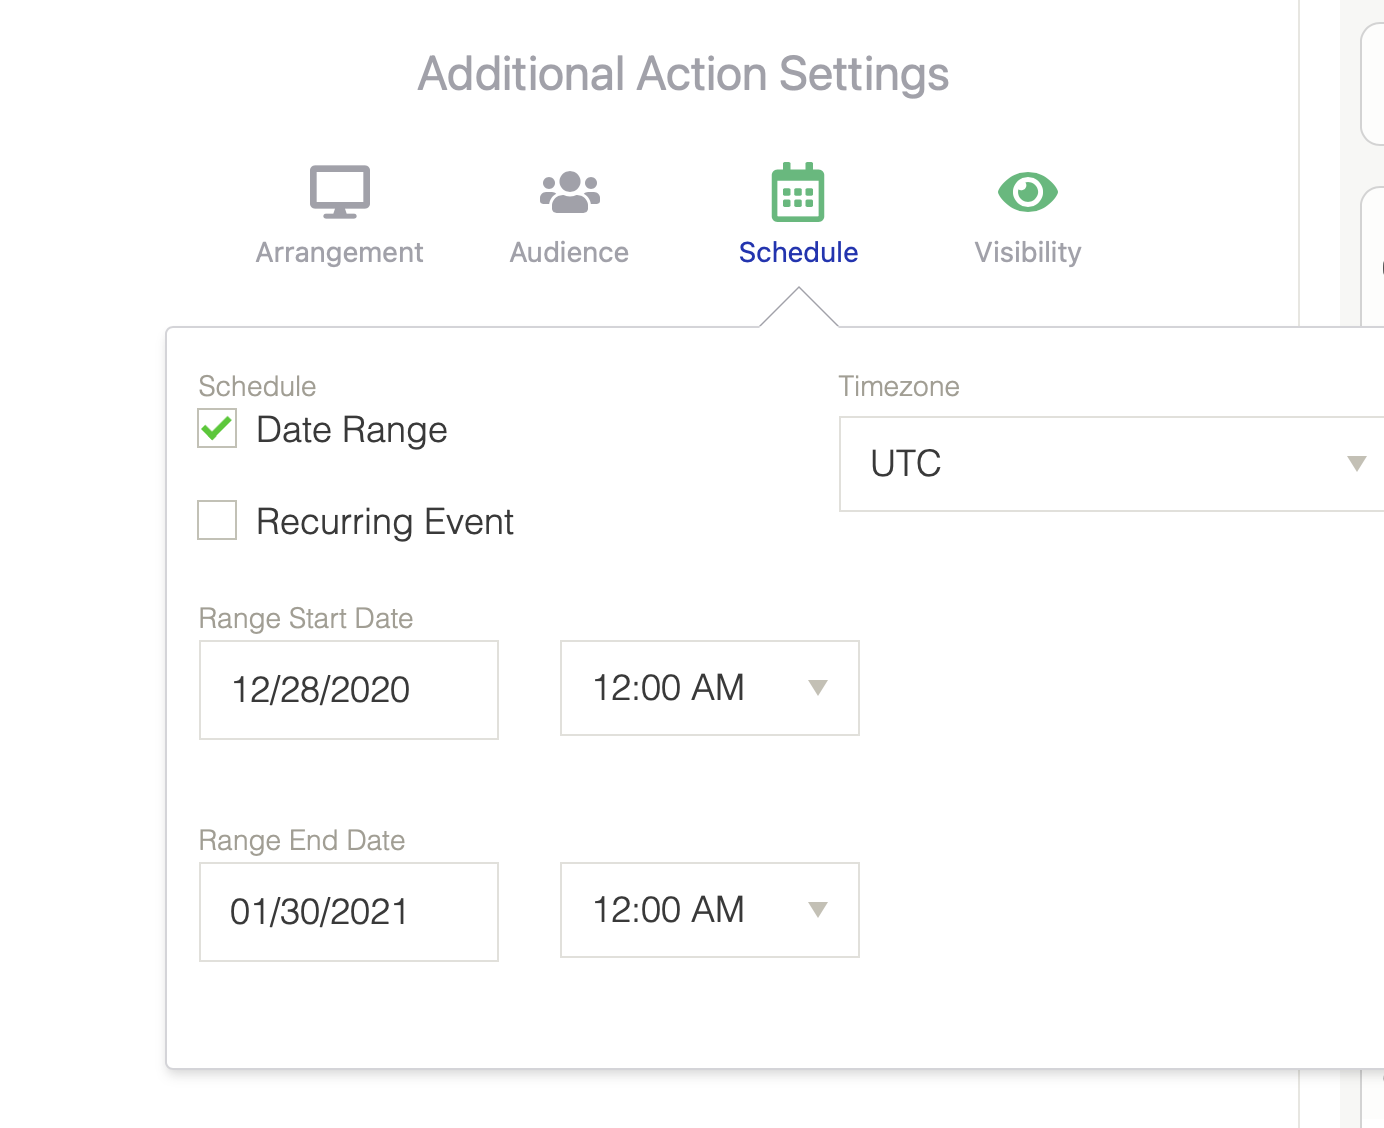Click the end time dropdown arrow
The width and height of the screenshot is (1384, 1128).
818,910
